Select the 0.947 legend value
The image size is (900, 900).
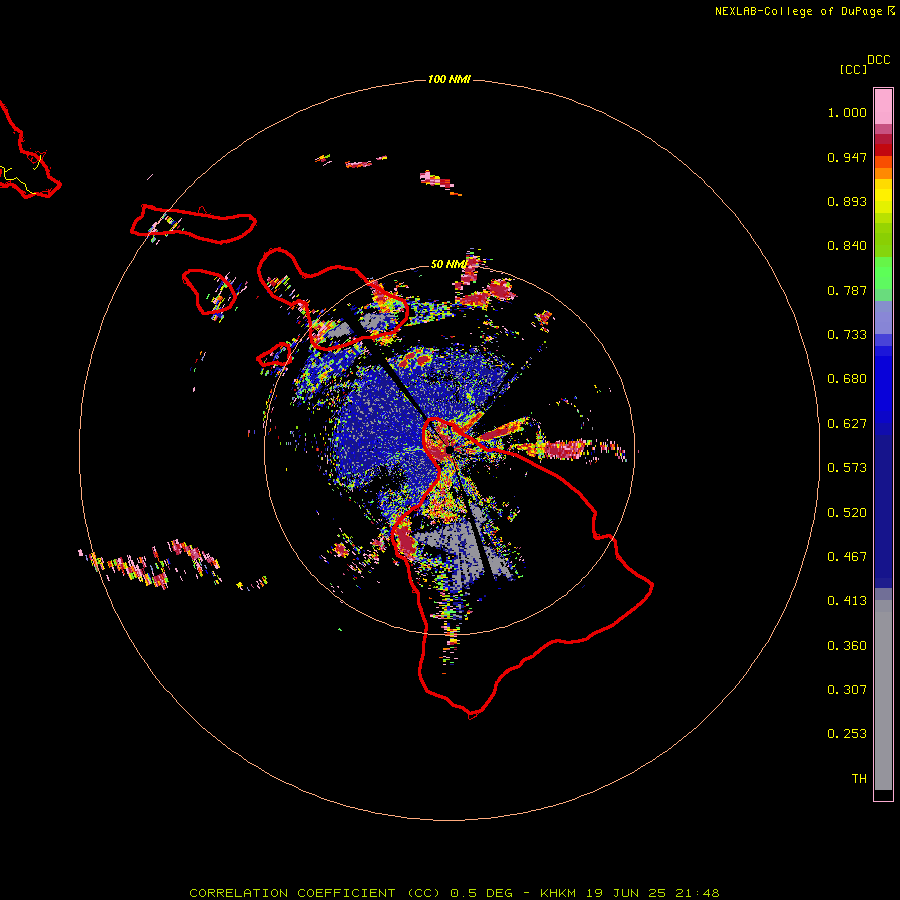coord(847,157)
